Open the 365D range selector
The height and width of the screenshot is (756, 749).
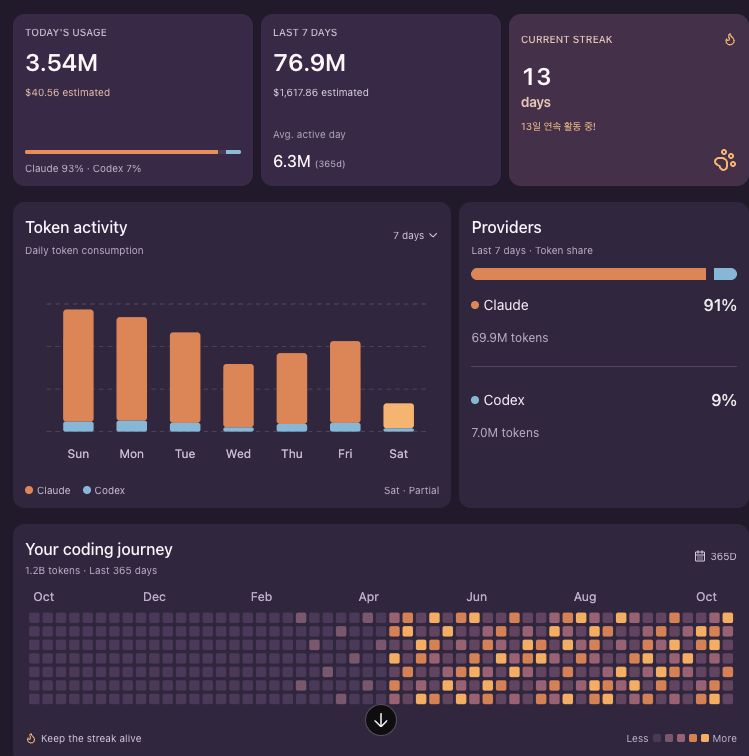pos(716,556)
